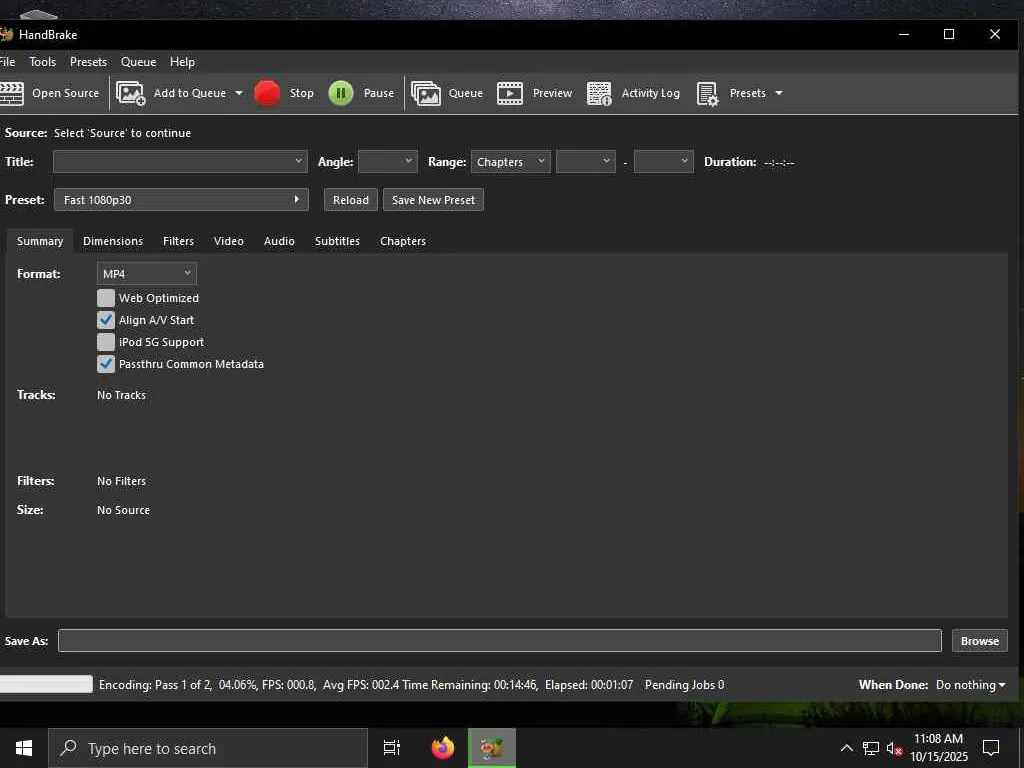Click the Open Source clapperboard icon

[11, 93]
